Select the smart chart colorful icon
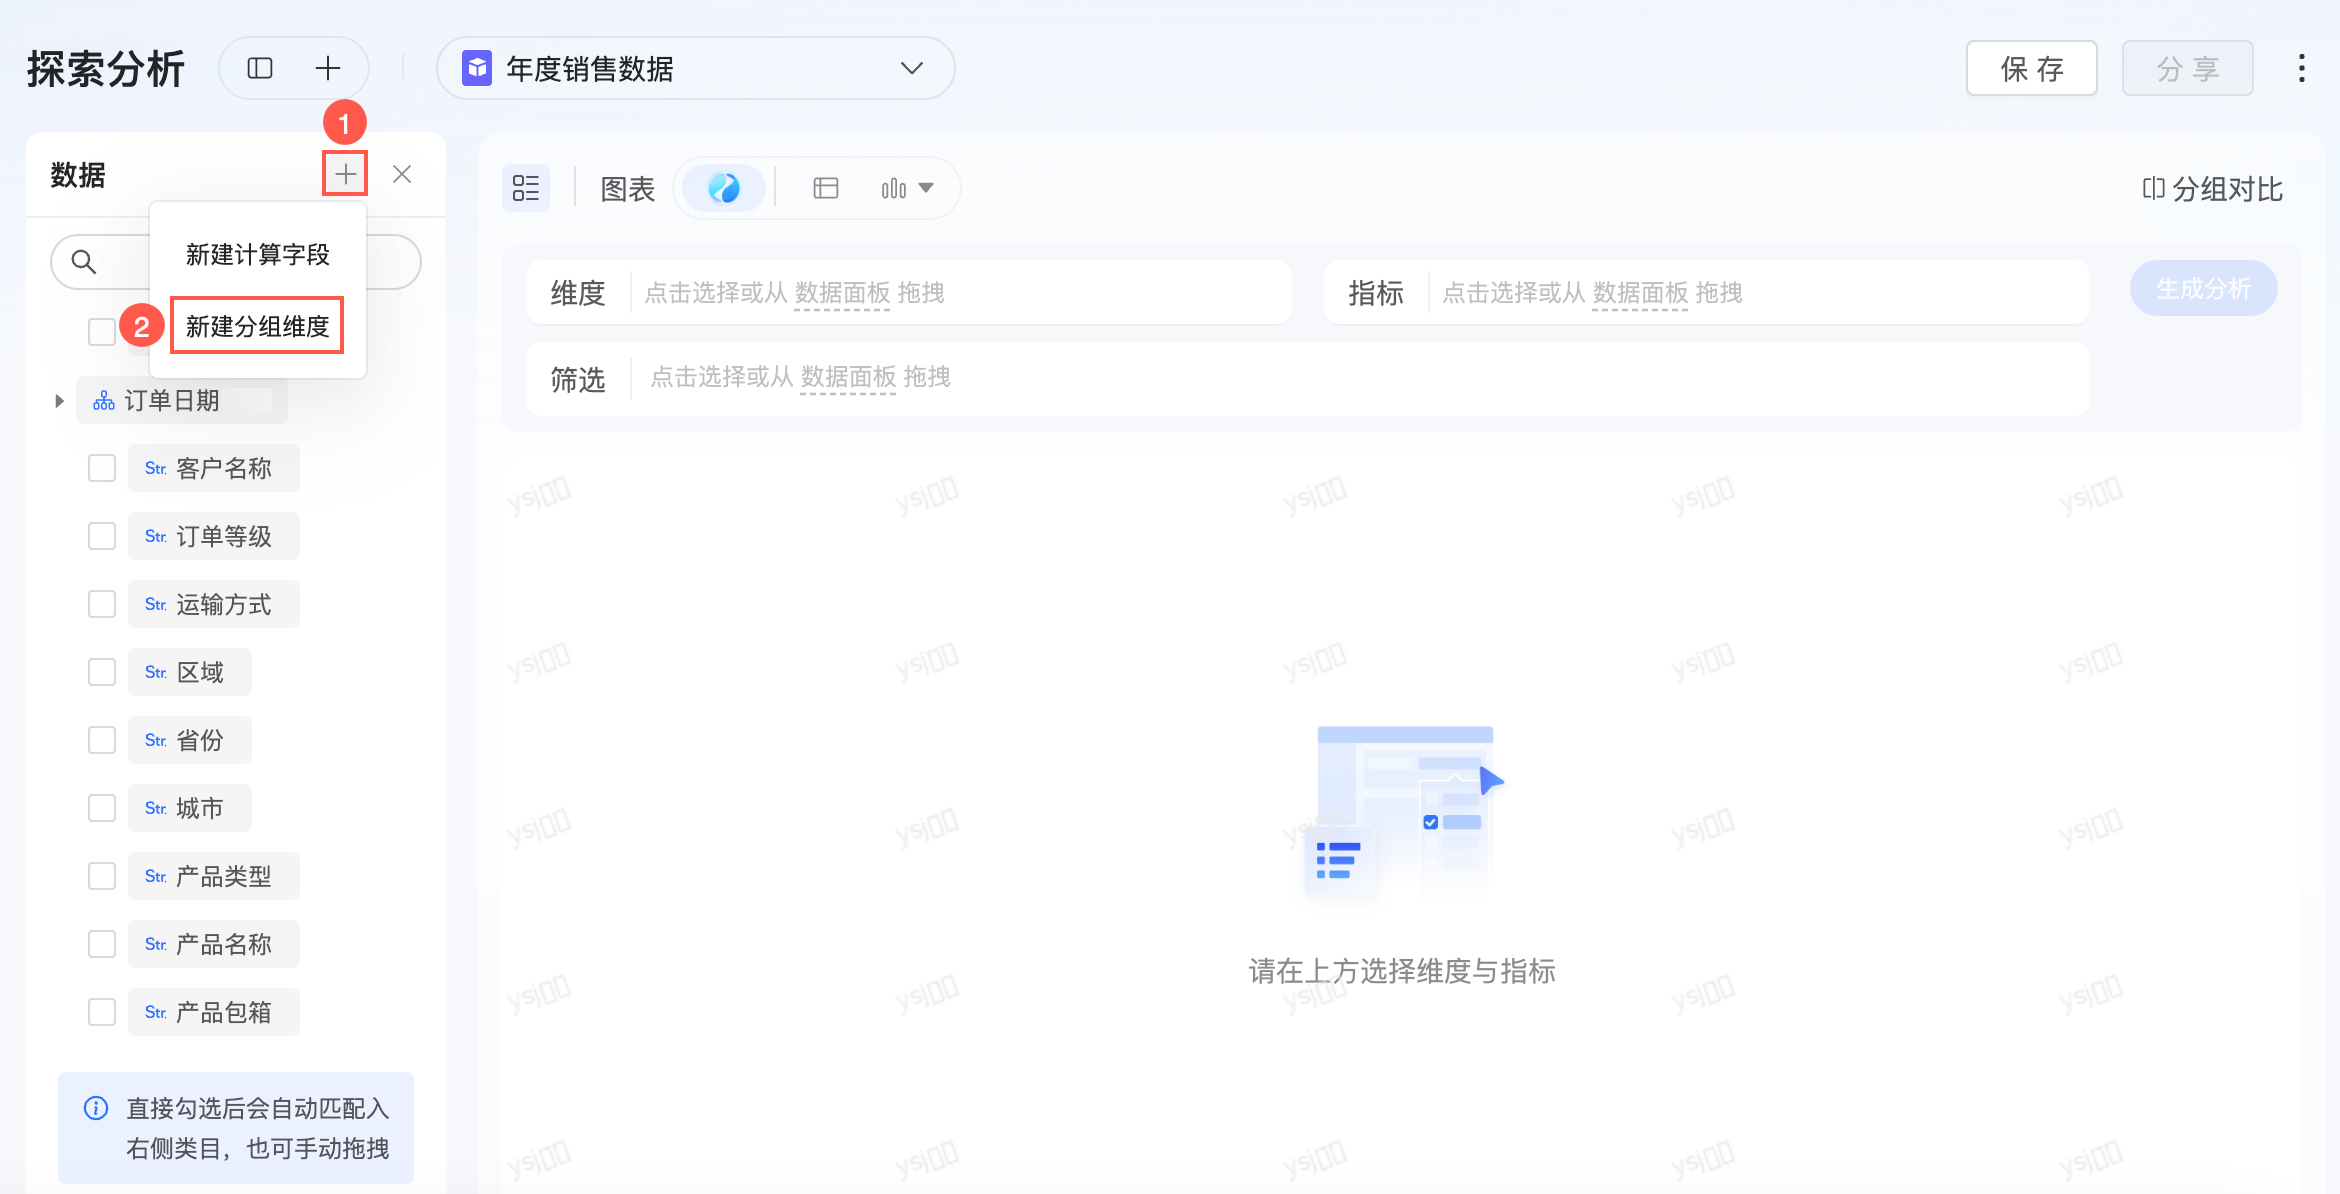The image size is (2340, 1194). tap(723, 188)
